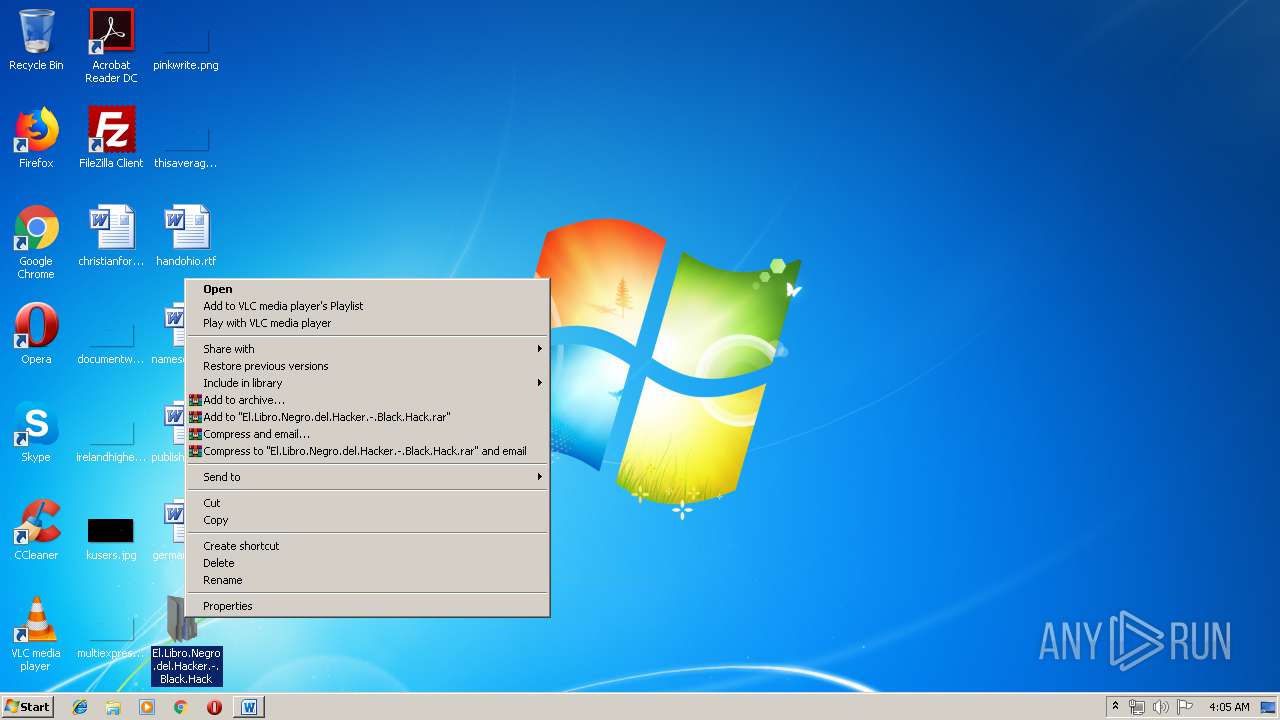Open CCleaner desktop shortcut
This screenshot has height=720, width=1280.
click(x=36, y=530)
